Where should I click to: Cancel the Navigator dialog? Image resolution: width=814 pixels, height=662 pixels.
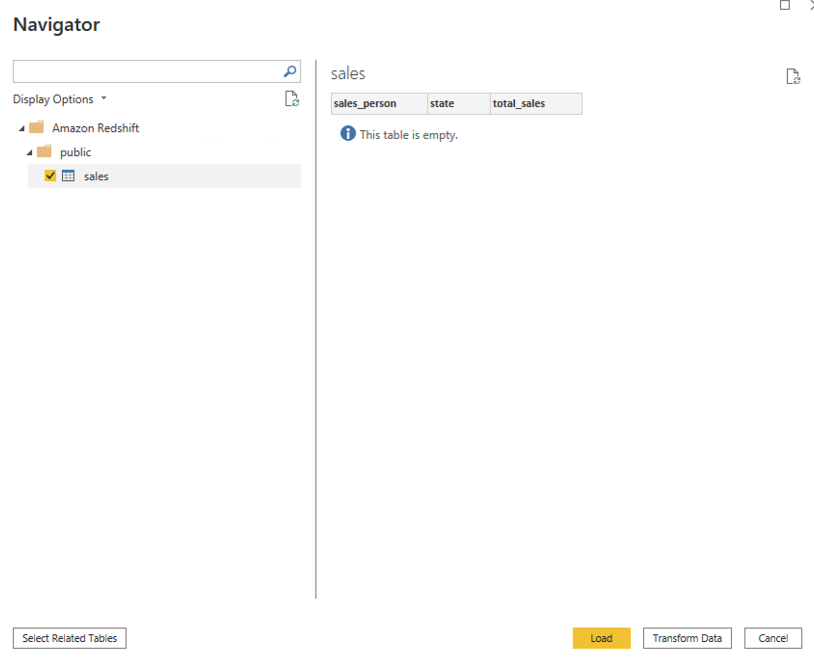pos(773,638)
